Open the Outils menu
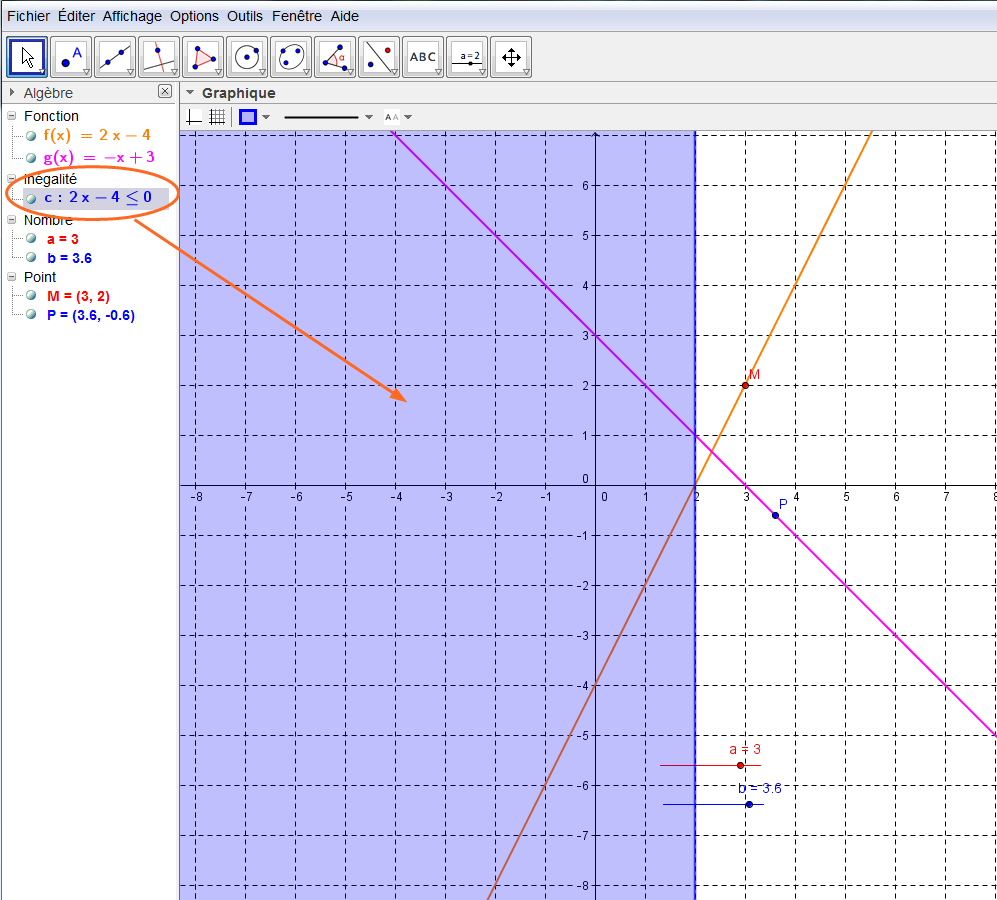The image size is (997, 900). (245, 16)
